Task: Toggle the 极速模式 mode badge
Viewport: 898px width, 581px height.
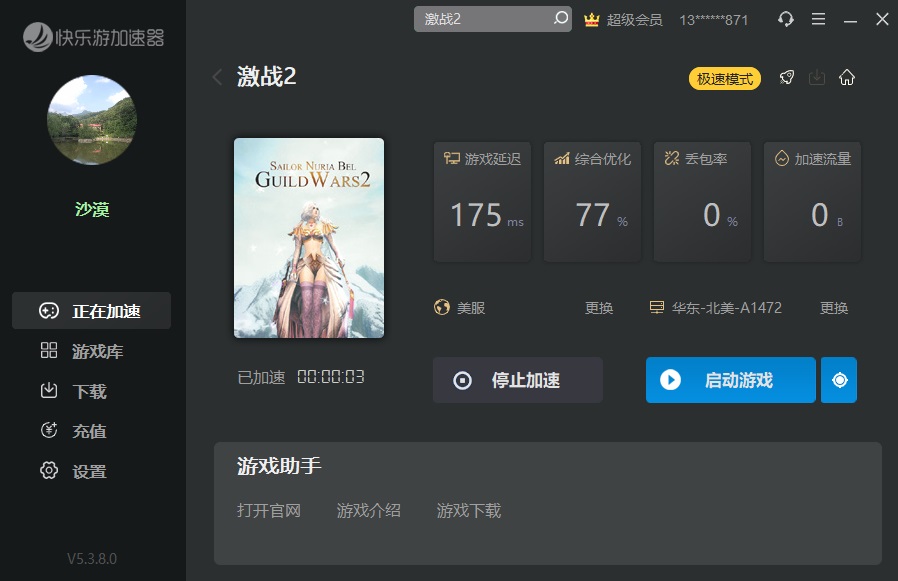Action: [x=725, y=79]
